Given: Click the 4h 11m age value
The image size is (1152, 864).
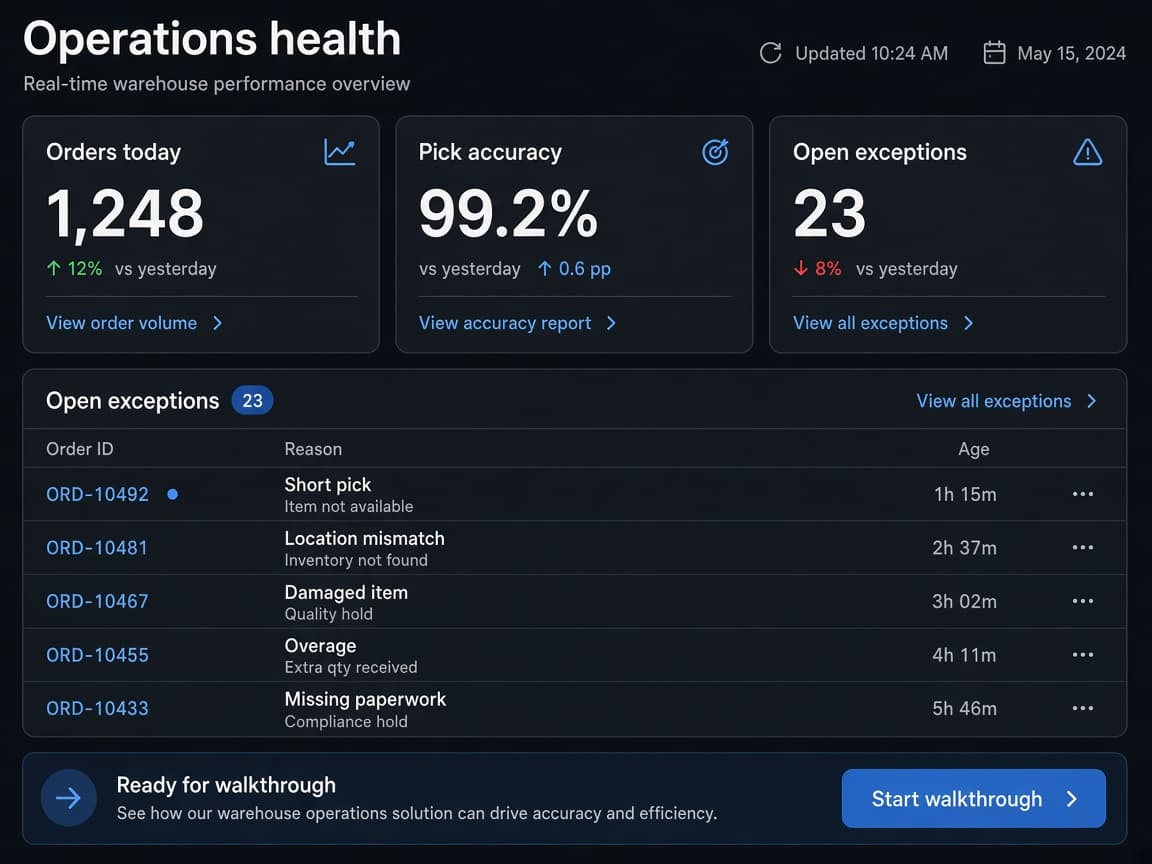Looking at the screenshot, I should pyautogui.click(x=965, y=655).
